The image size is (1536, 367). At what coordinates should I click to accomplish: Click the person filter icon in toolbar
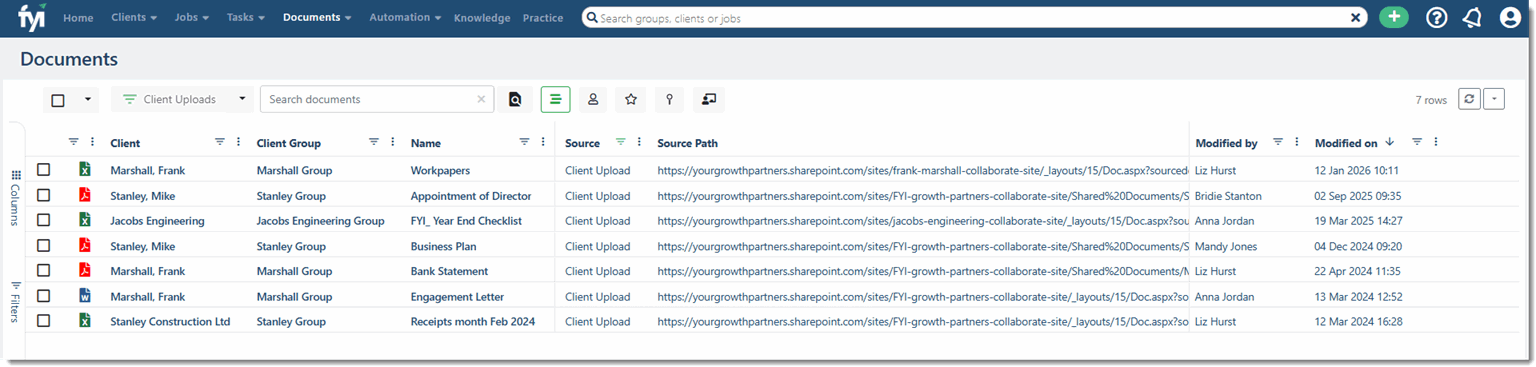click(x=593, y=99)
